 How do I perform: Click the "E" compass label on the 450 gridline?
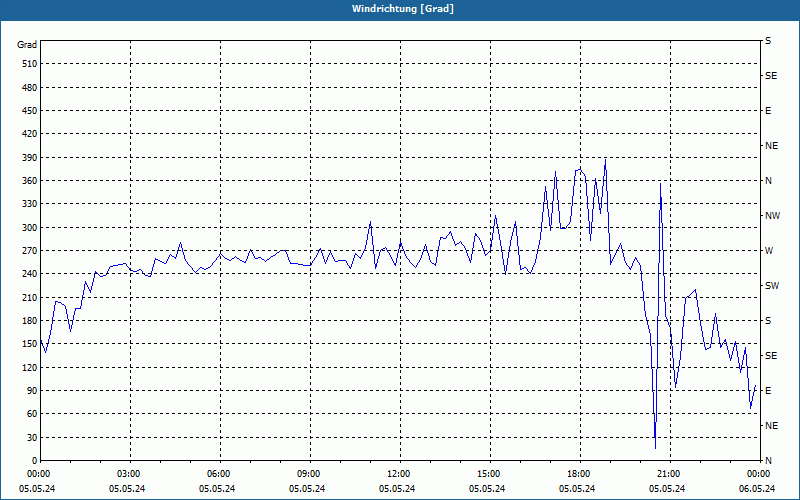pos(768,111)
